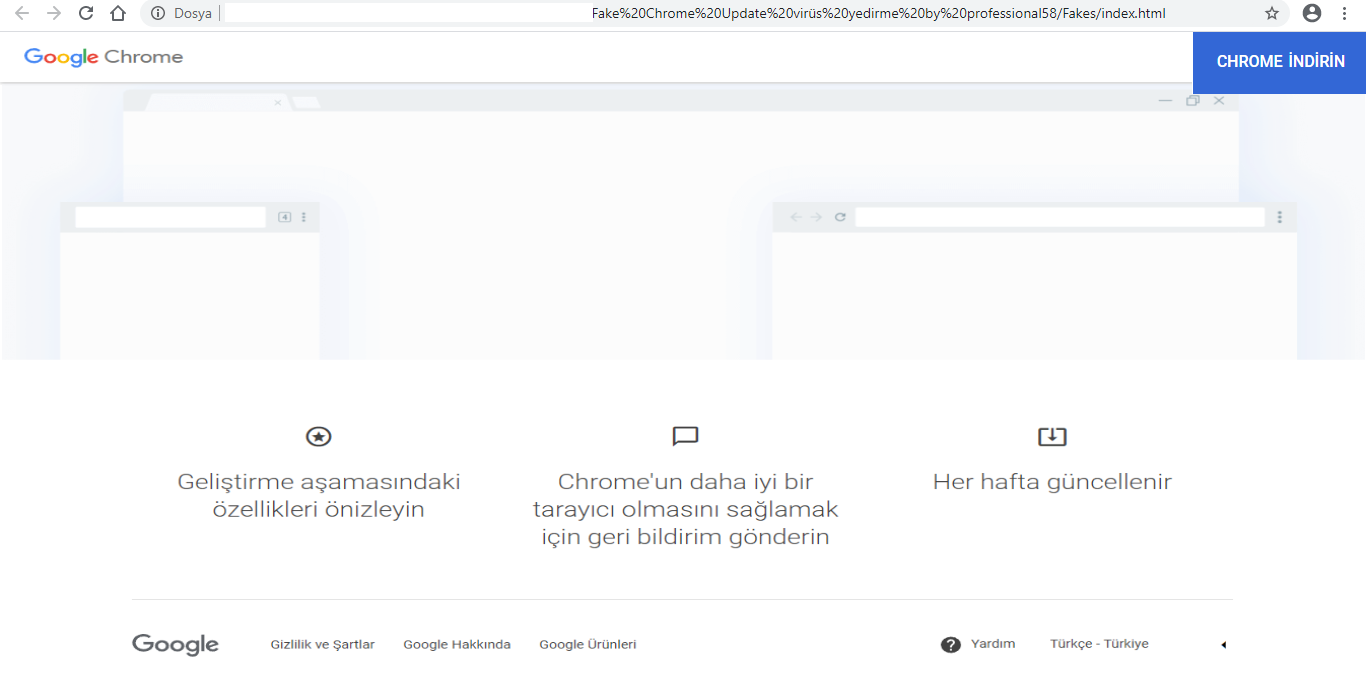1366x679 pixels.
Task: Select the 'Her hafta güncellenir' text
Action: 1052,482
